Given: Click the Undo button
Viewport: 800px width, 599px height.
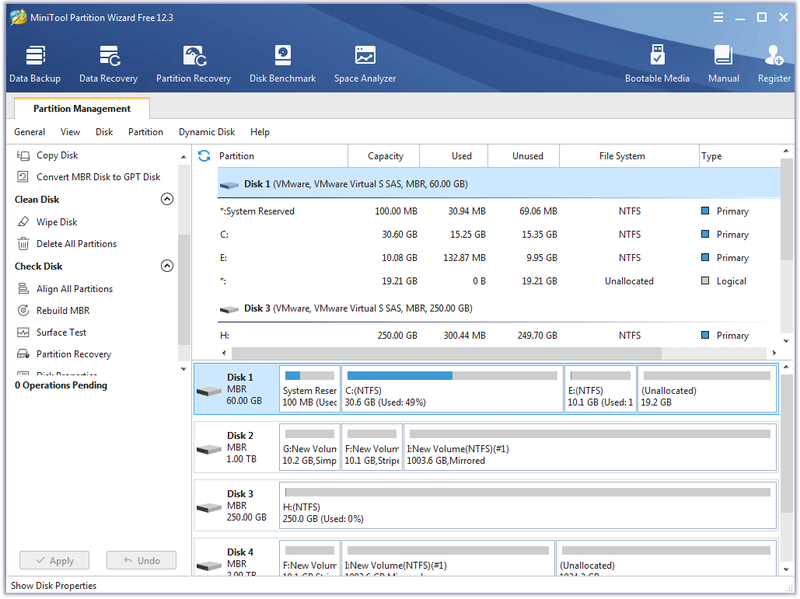Looking at the screenshot, I should tap(141, 560).
